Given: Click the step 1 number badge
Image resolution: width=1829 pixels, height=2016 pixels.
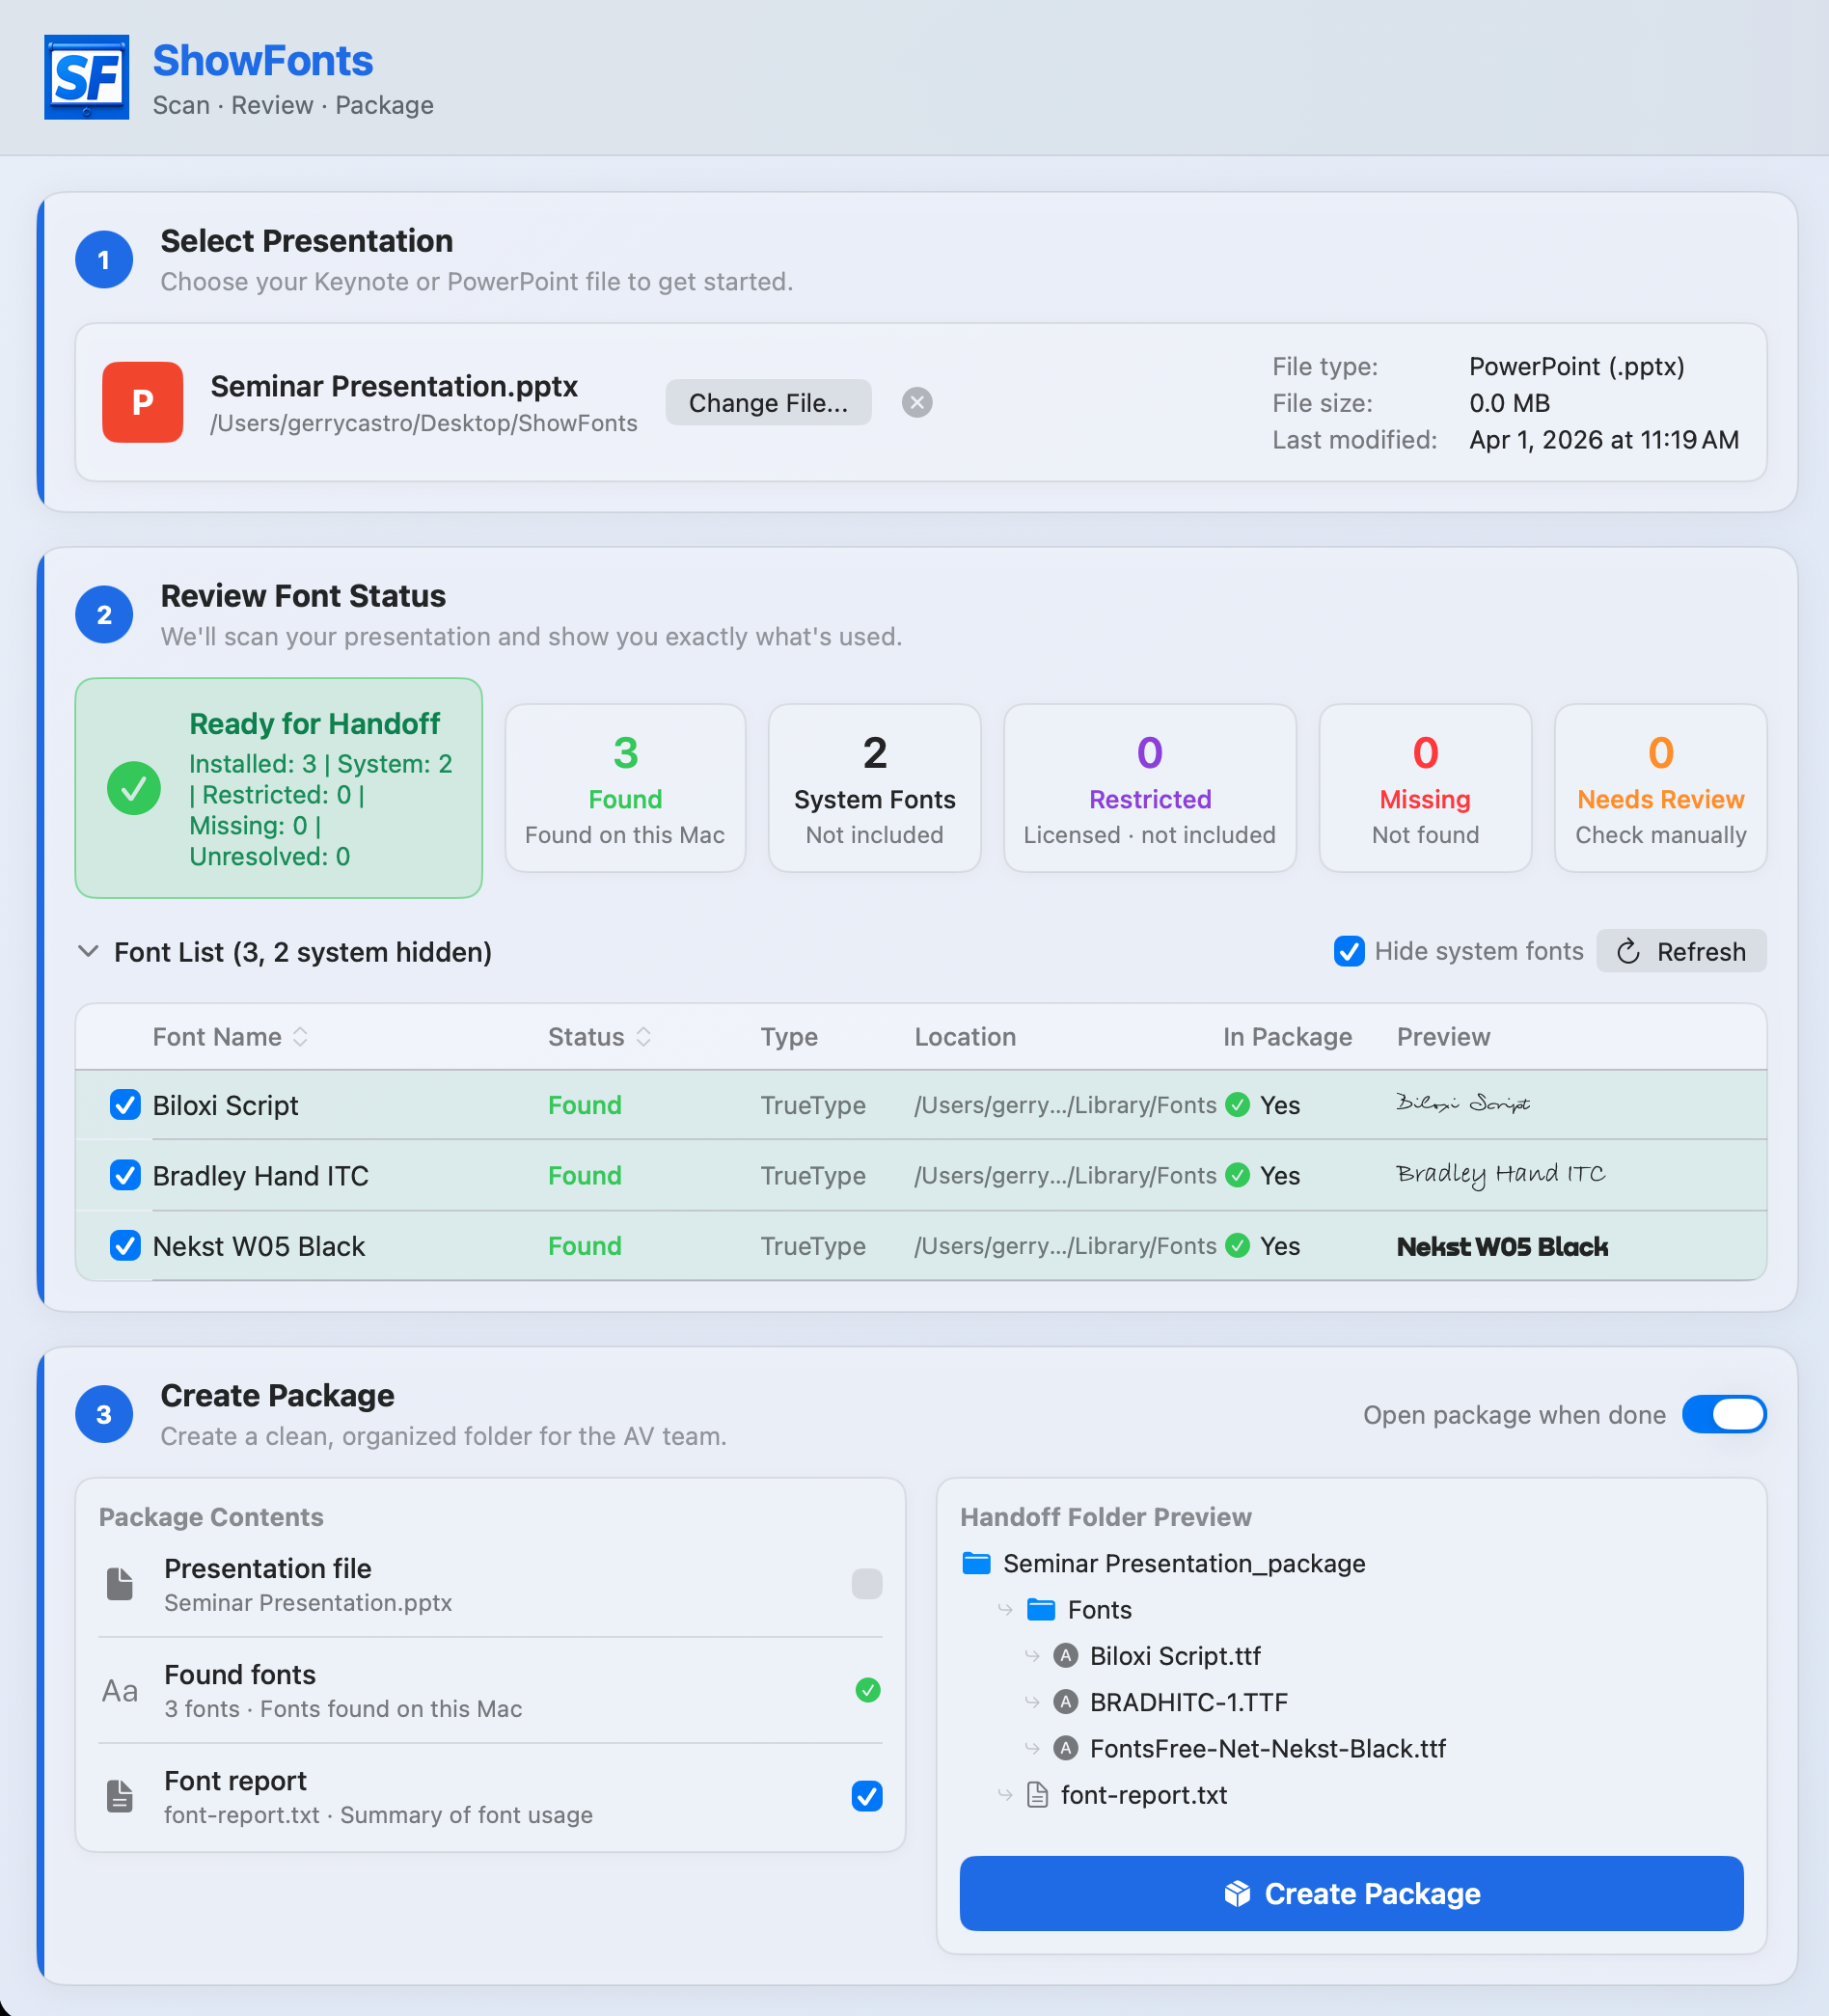Looking at the screenshot, I should click(104, 260).
